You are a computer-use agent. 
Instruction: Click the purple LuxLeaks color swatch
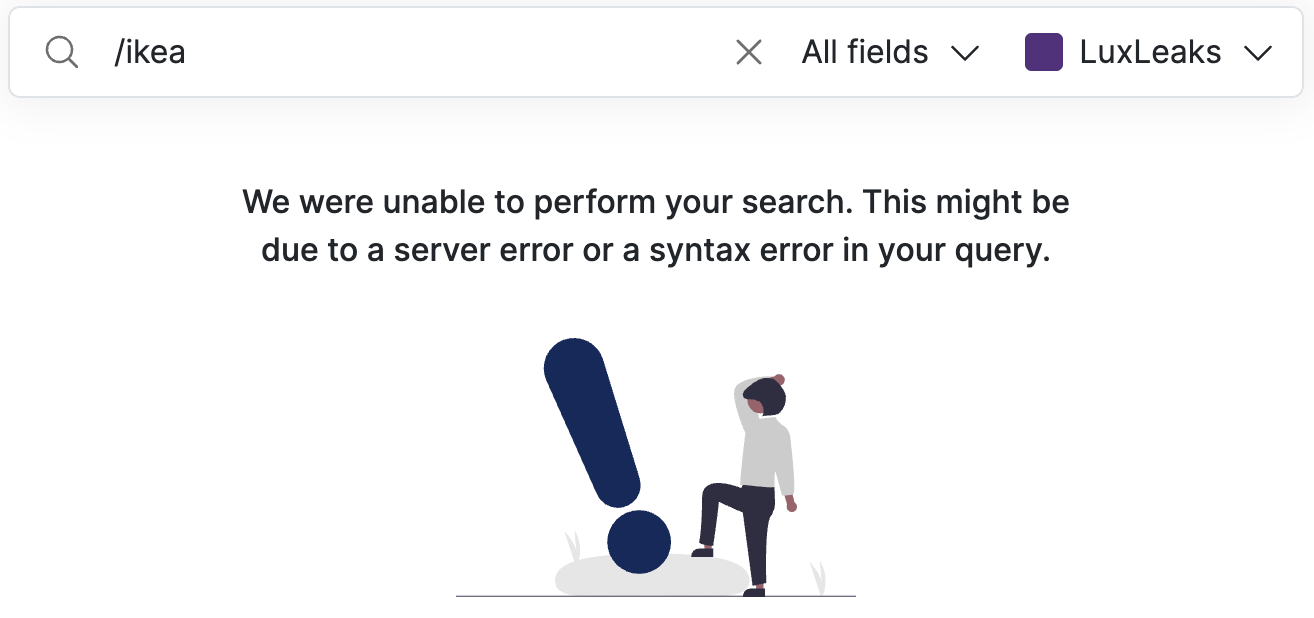1044,52
